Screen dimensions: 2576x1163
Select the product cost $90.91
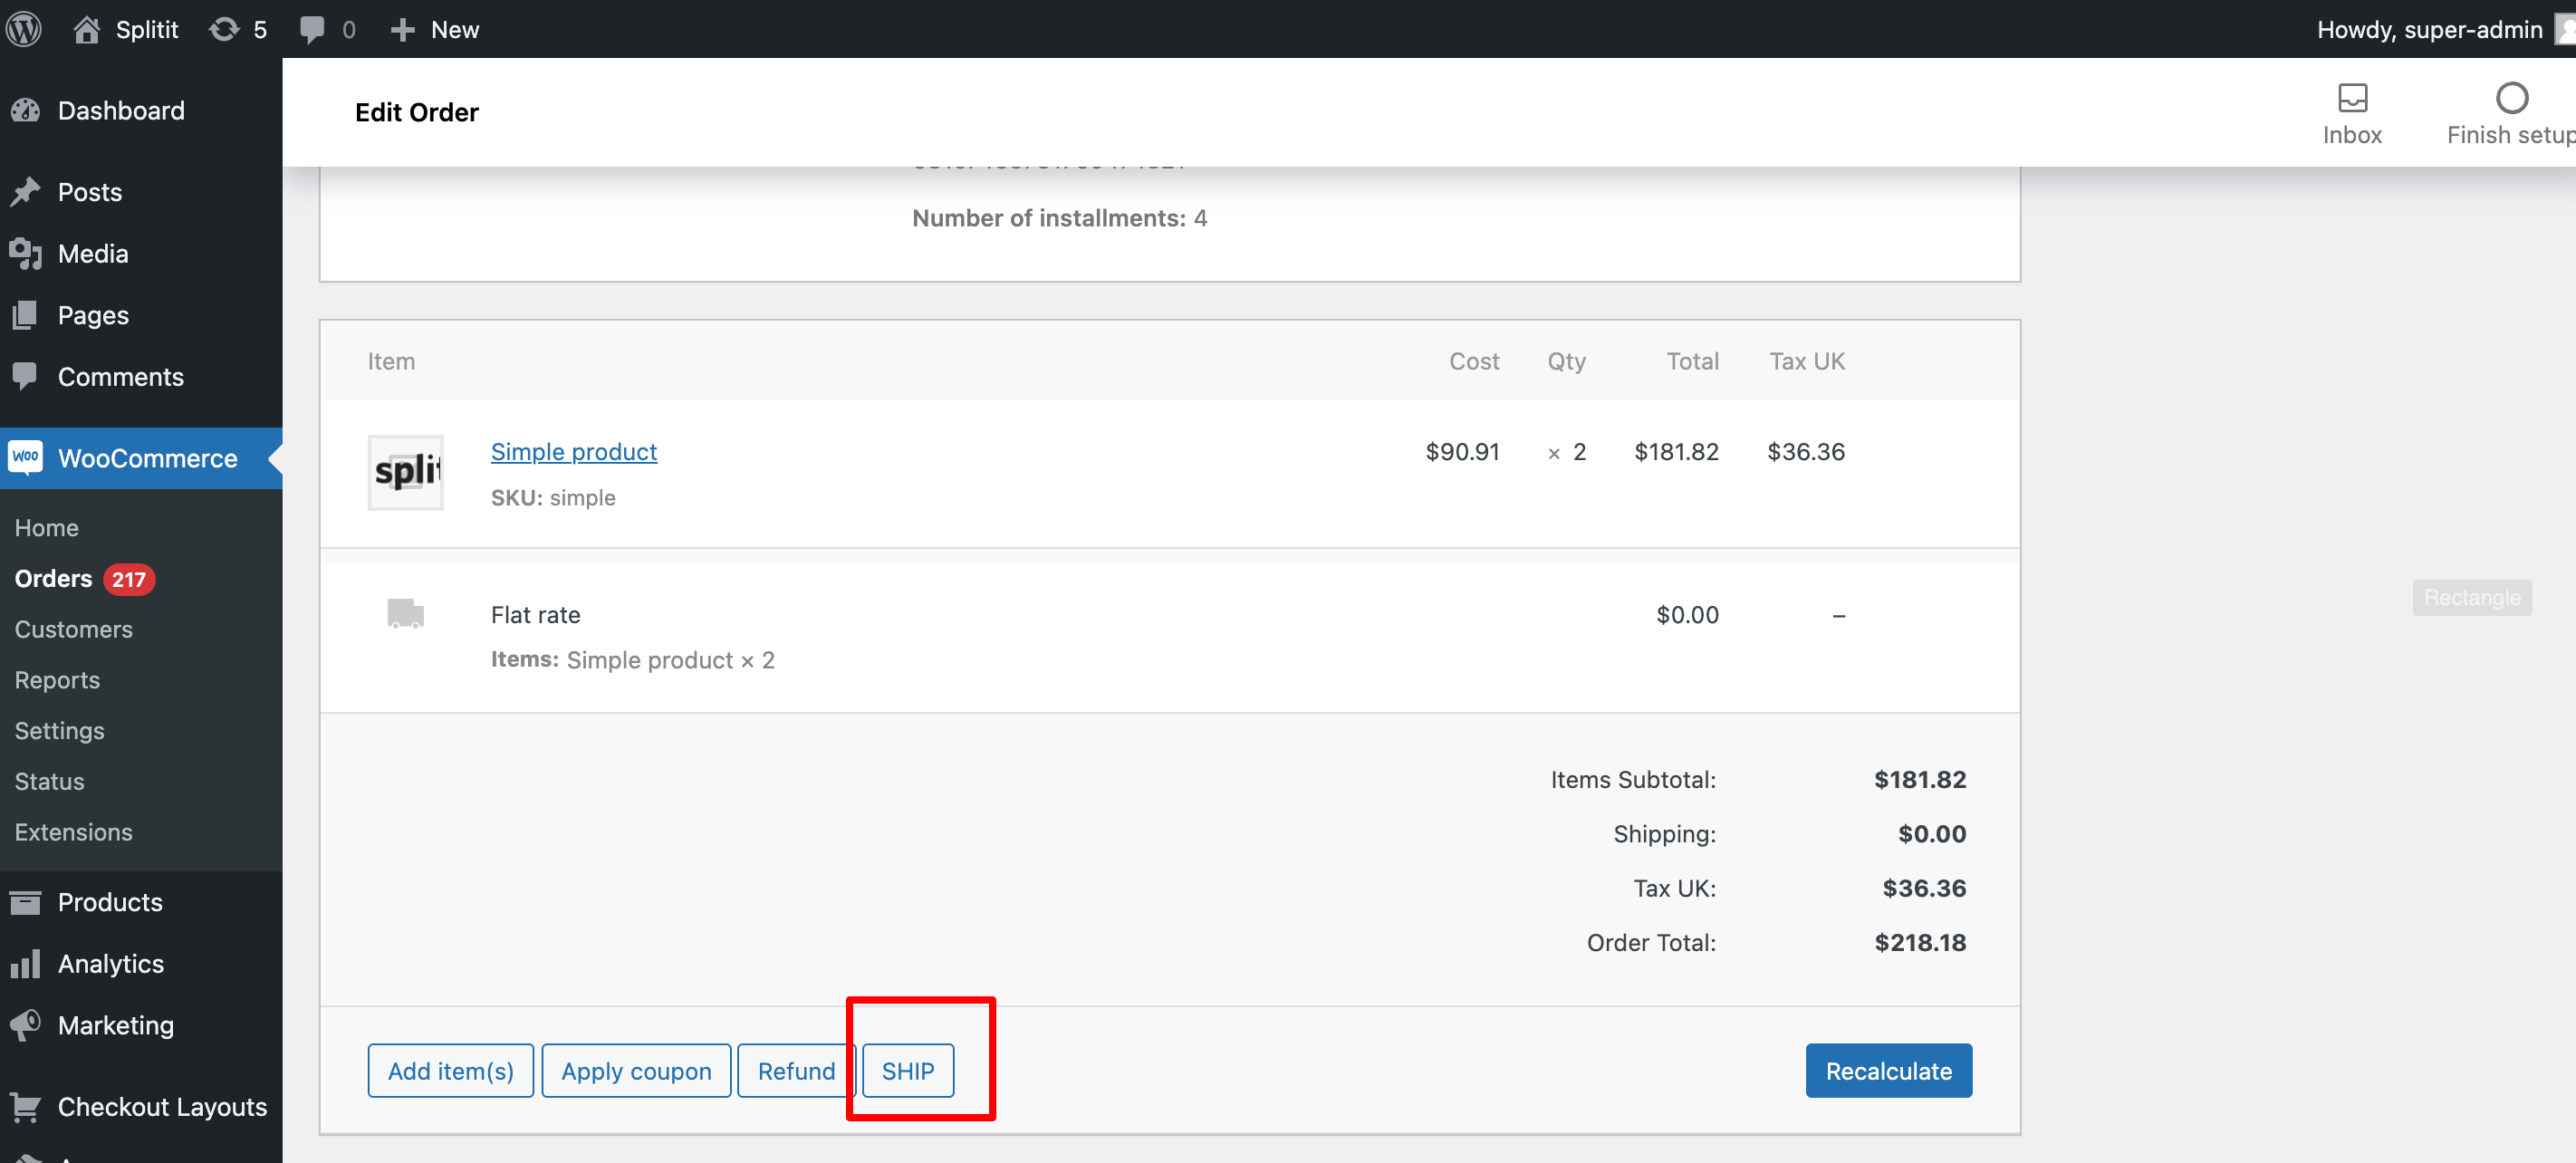coord(1462,452)
